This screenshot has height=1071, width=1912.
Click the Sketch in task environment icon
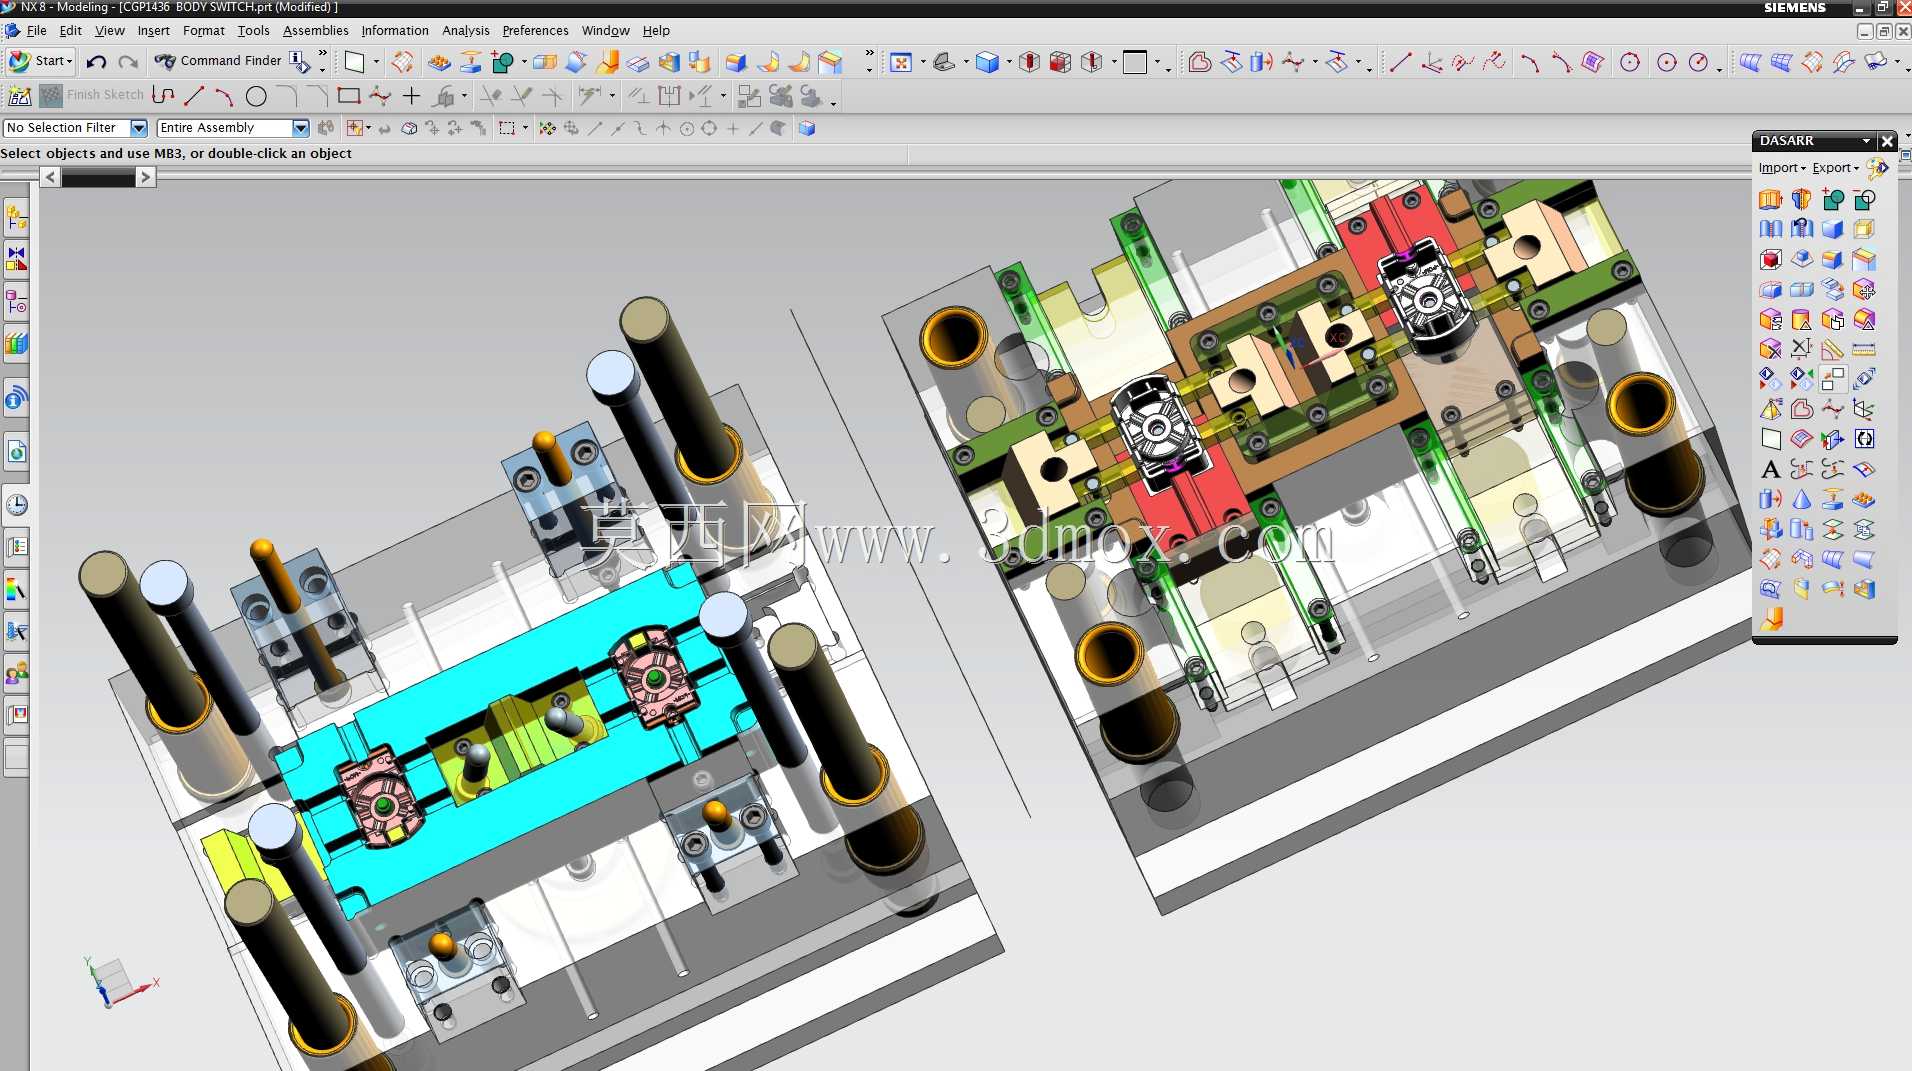[x=19, y=96]
